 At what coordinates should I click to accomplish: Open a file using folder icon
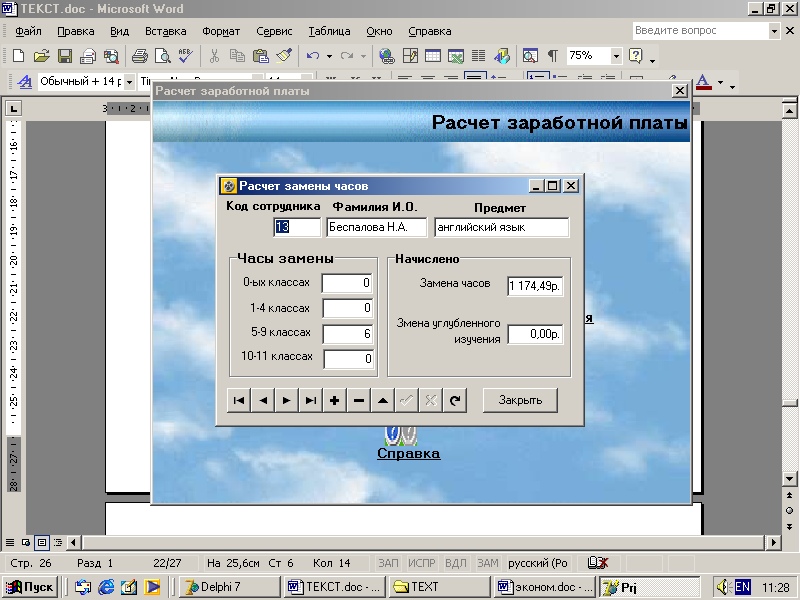[x=41, y=56]
